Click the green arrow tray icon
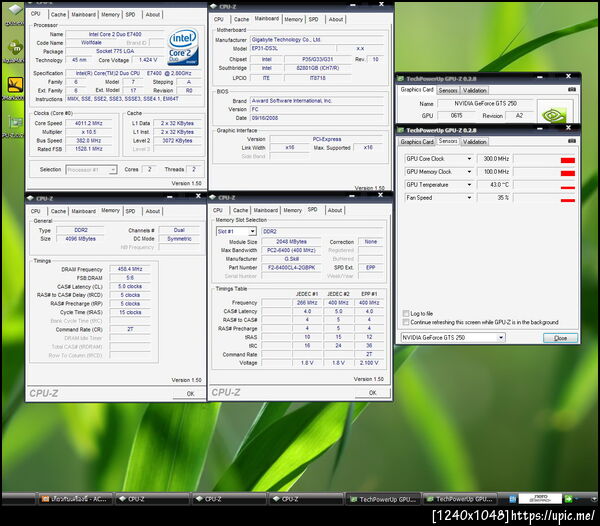This screenshot has height=526, width=600. (x=568, y=499)
